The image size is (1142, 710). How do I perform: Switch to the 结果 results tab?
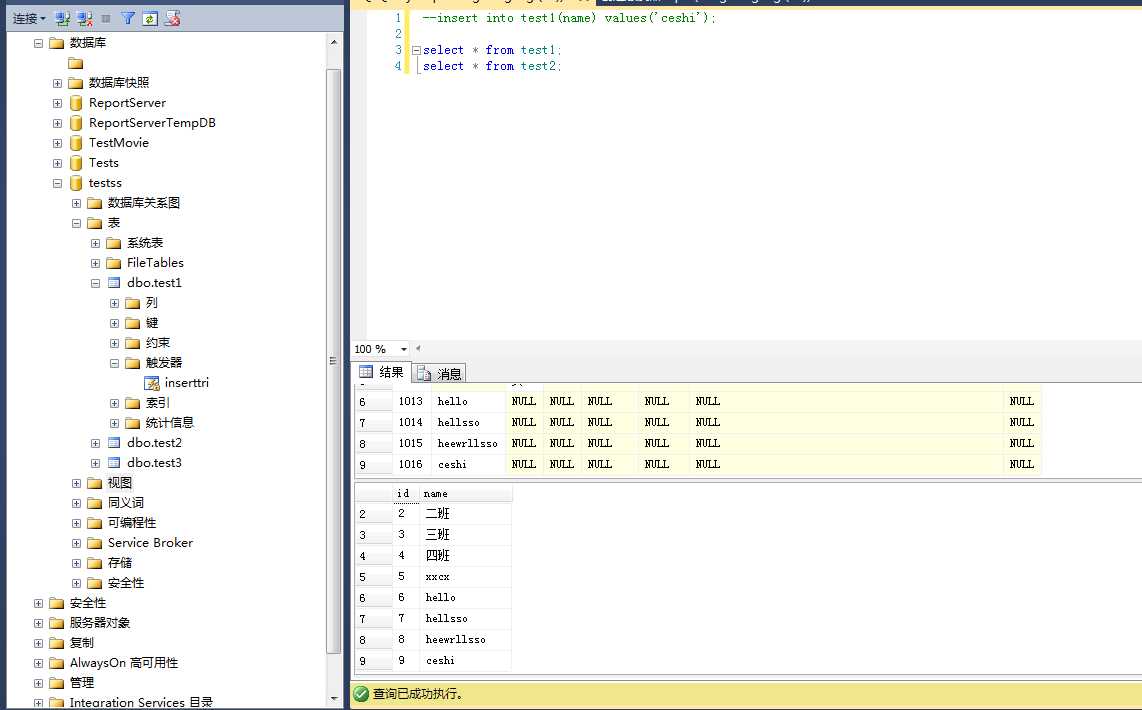[382, 372]
